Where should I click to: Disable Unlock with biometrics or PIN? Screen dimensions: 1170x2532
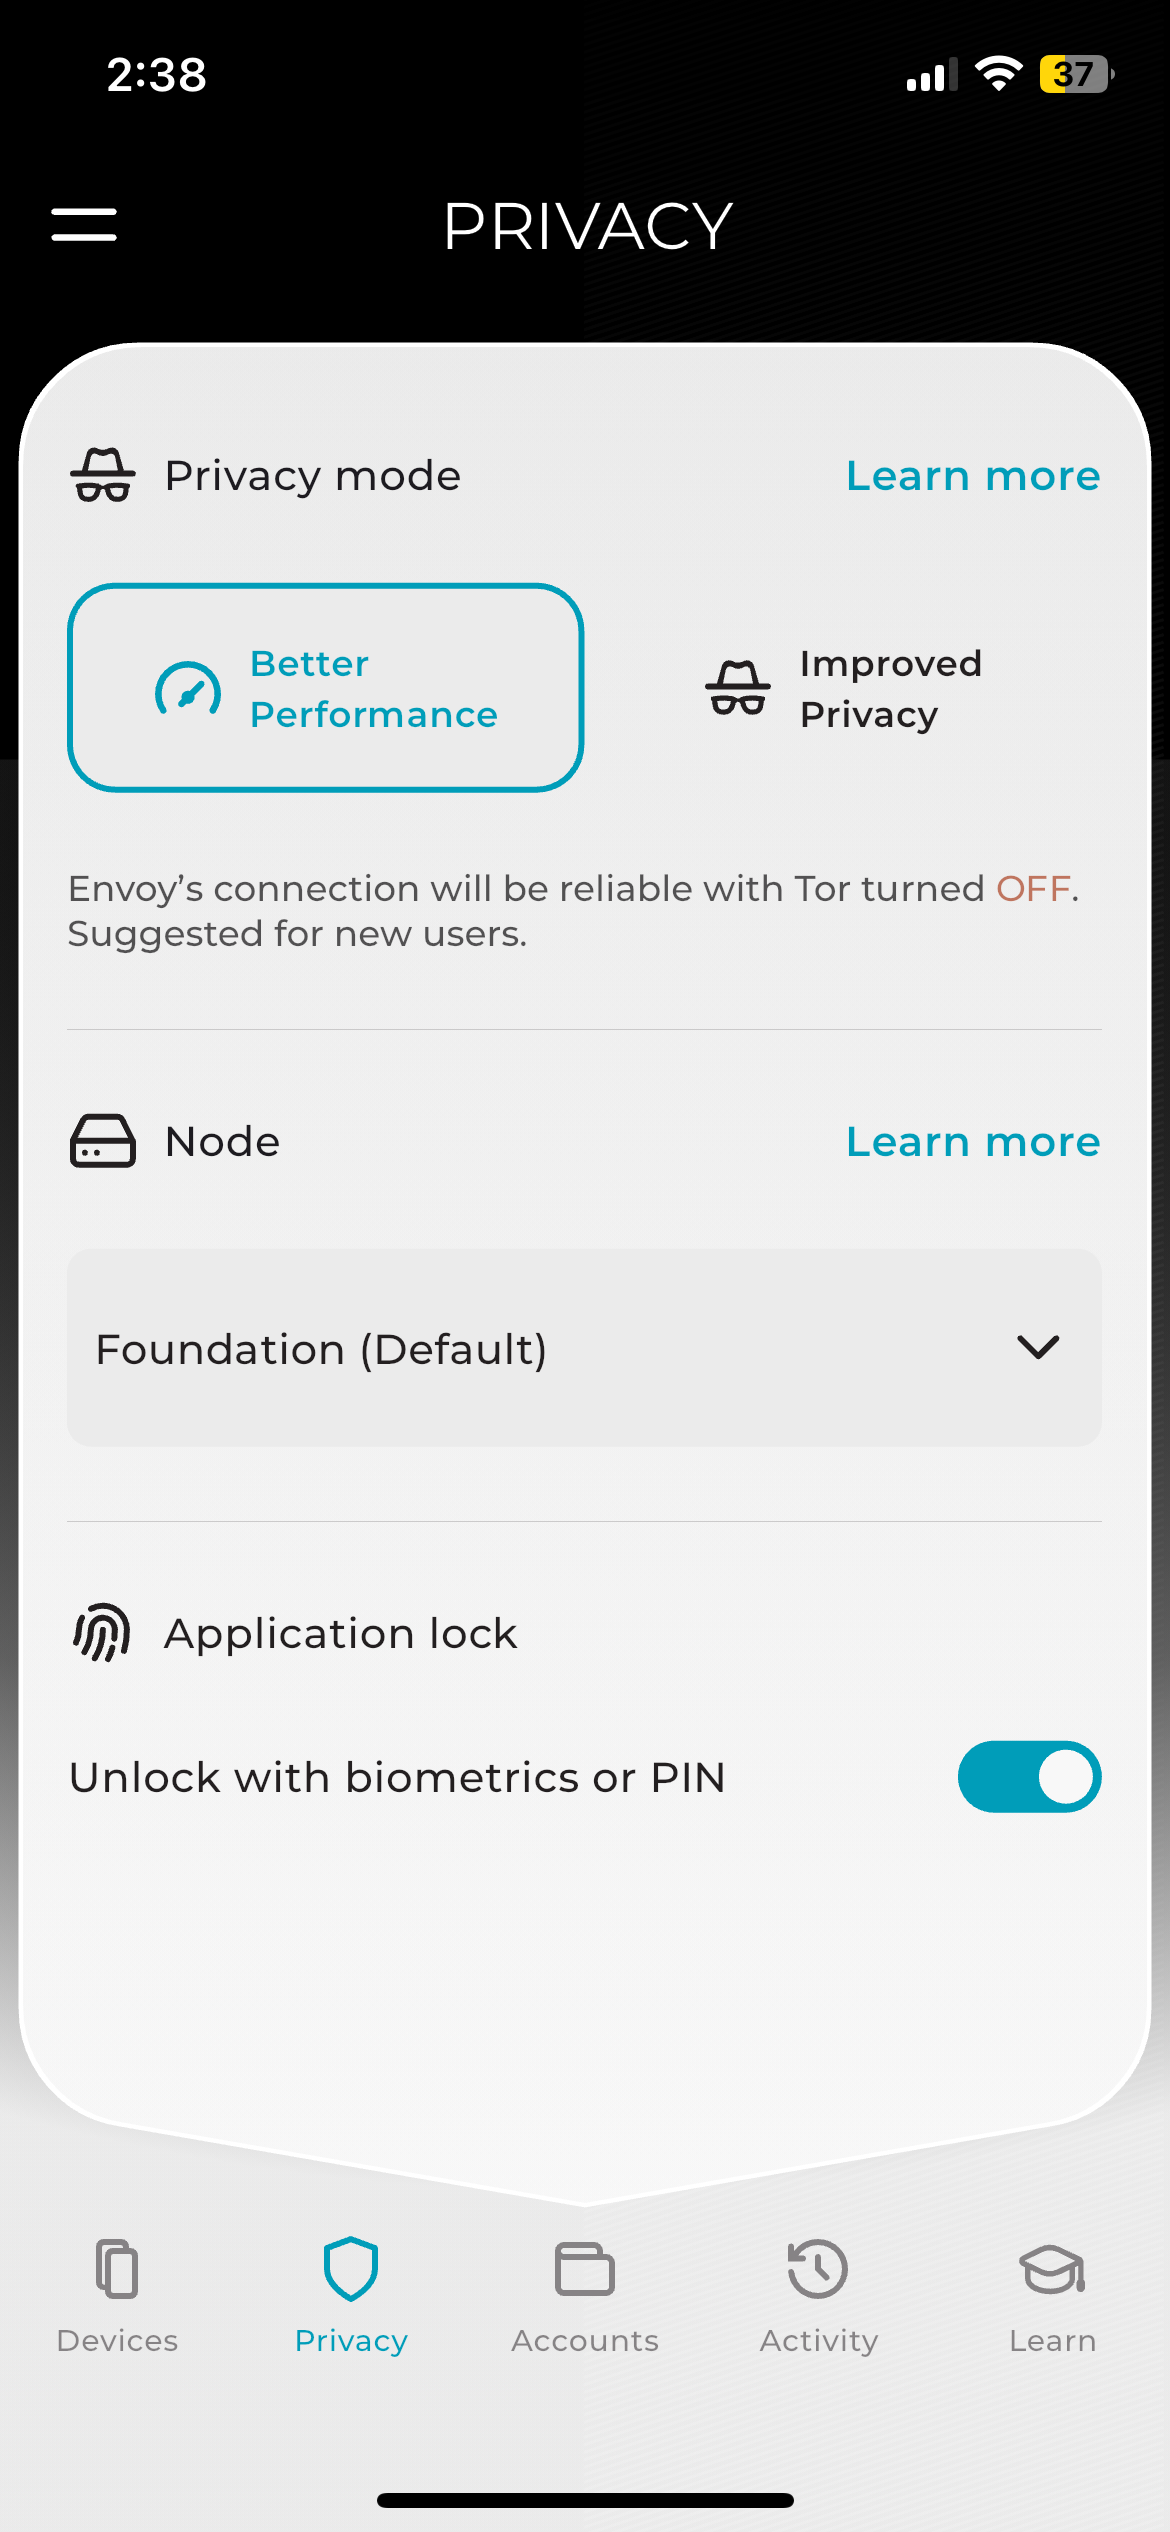pos(1029,1777)
